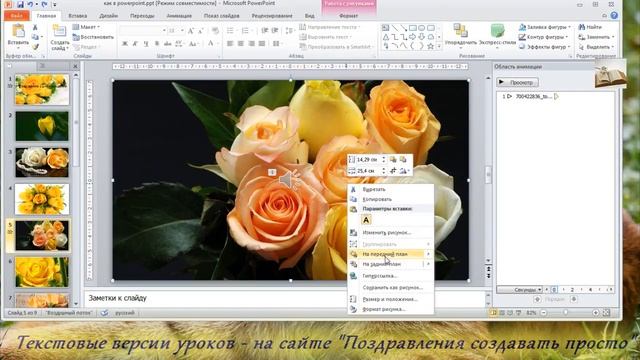The height and width of the screenshot is (360, 640).
Task: Click the Заметки к слайду notes field
Action: 285,298
